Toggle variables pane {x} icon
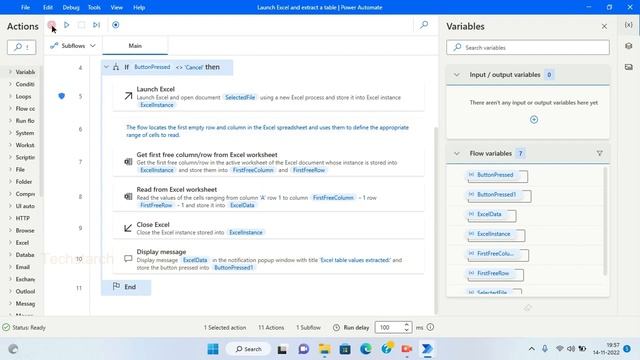Screen dimensions: 640x360 pos(629,25)
